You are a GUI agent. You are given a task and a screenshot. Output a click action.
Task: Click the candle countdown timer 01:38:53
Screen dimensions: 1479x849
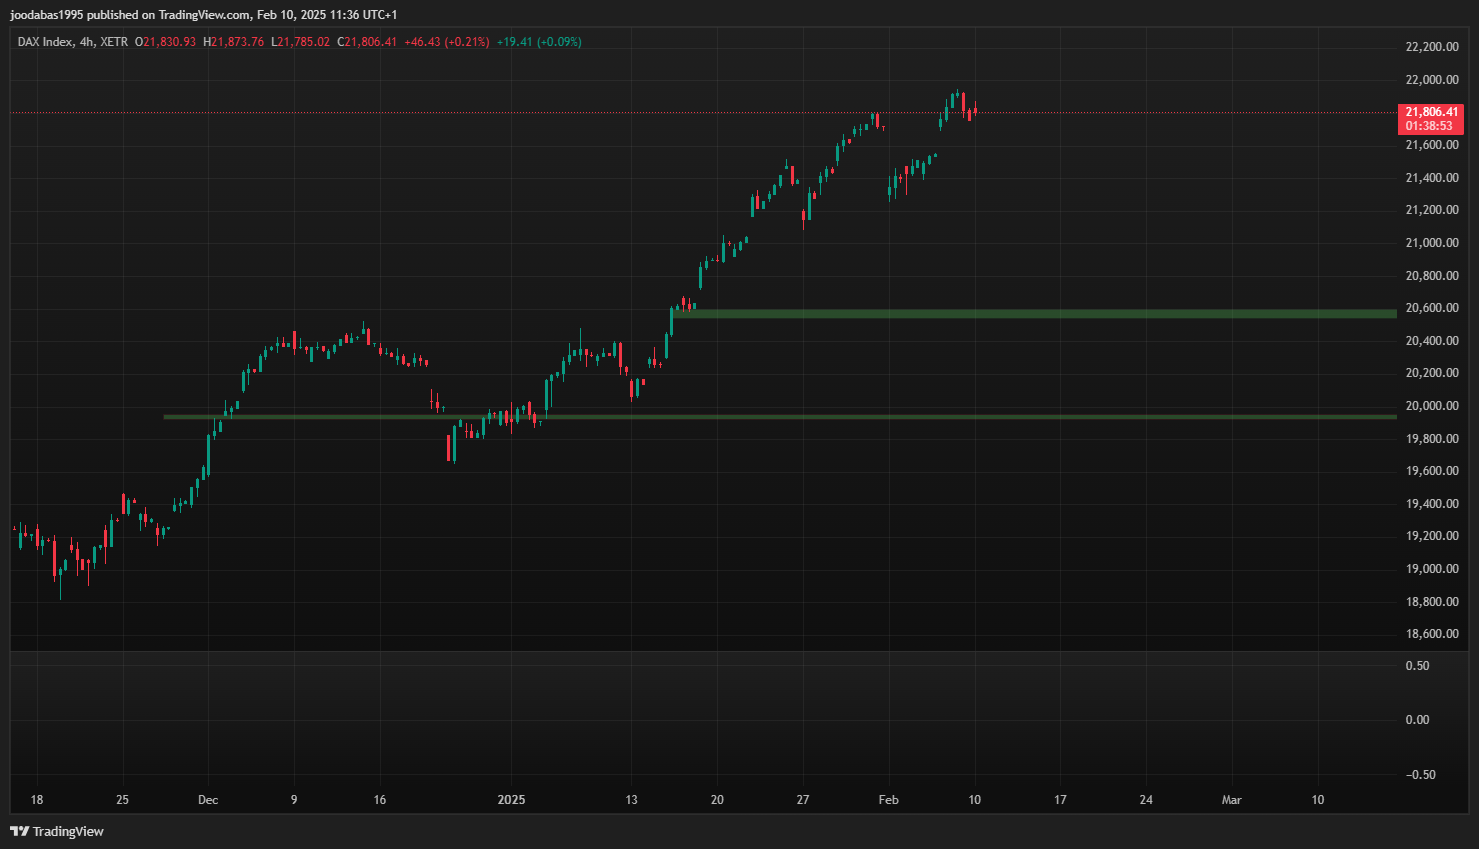coord(1428,126)
